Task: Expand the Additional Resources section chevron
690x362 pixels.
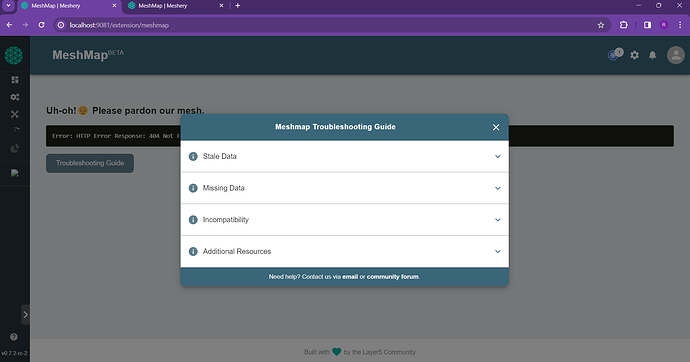Action: pos(498,252)
